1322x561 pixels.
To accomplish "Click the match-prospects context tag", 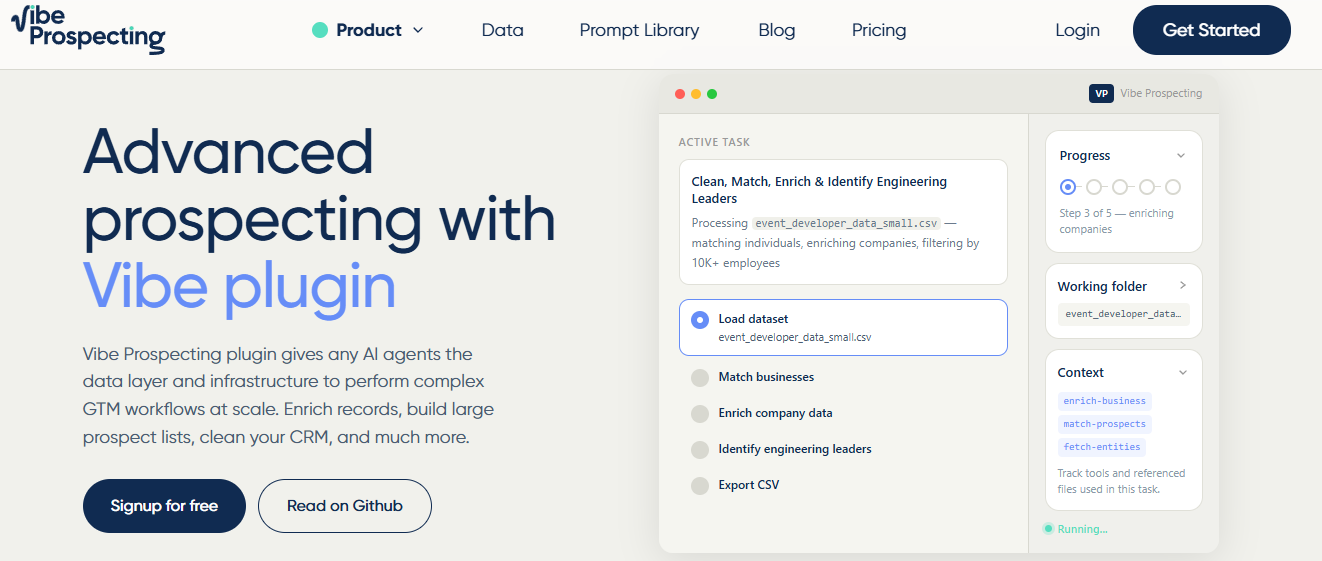I will click(x=1105, y=424).
